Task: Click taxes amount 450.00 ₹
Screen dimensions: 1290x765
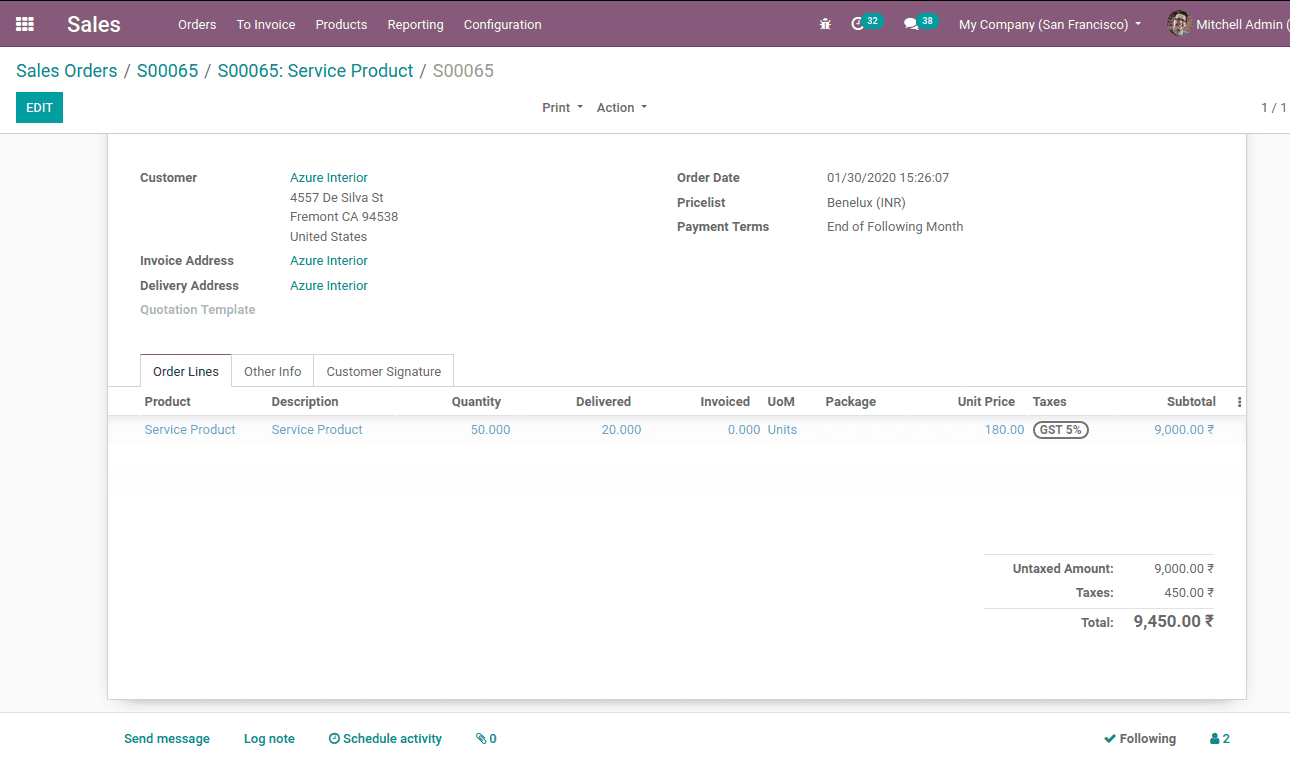Action: click(x=1189, y=593)
